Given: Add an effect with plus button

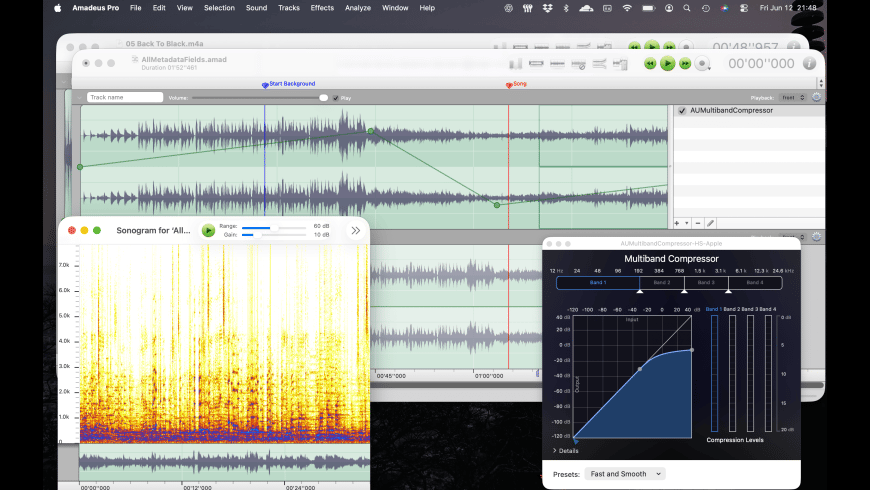Looking at the screenshot, I should click(677, 223).
